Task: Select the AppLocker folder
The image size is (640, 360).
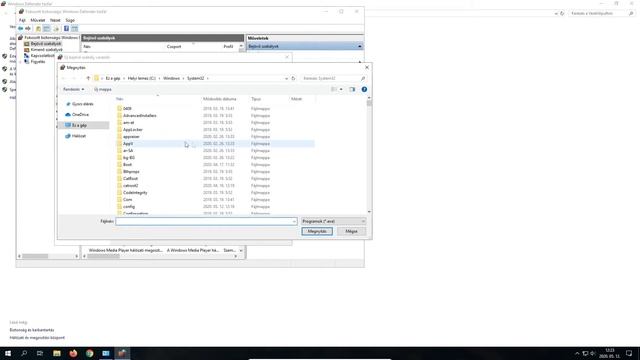Action: (x=133, y=129)
